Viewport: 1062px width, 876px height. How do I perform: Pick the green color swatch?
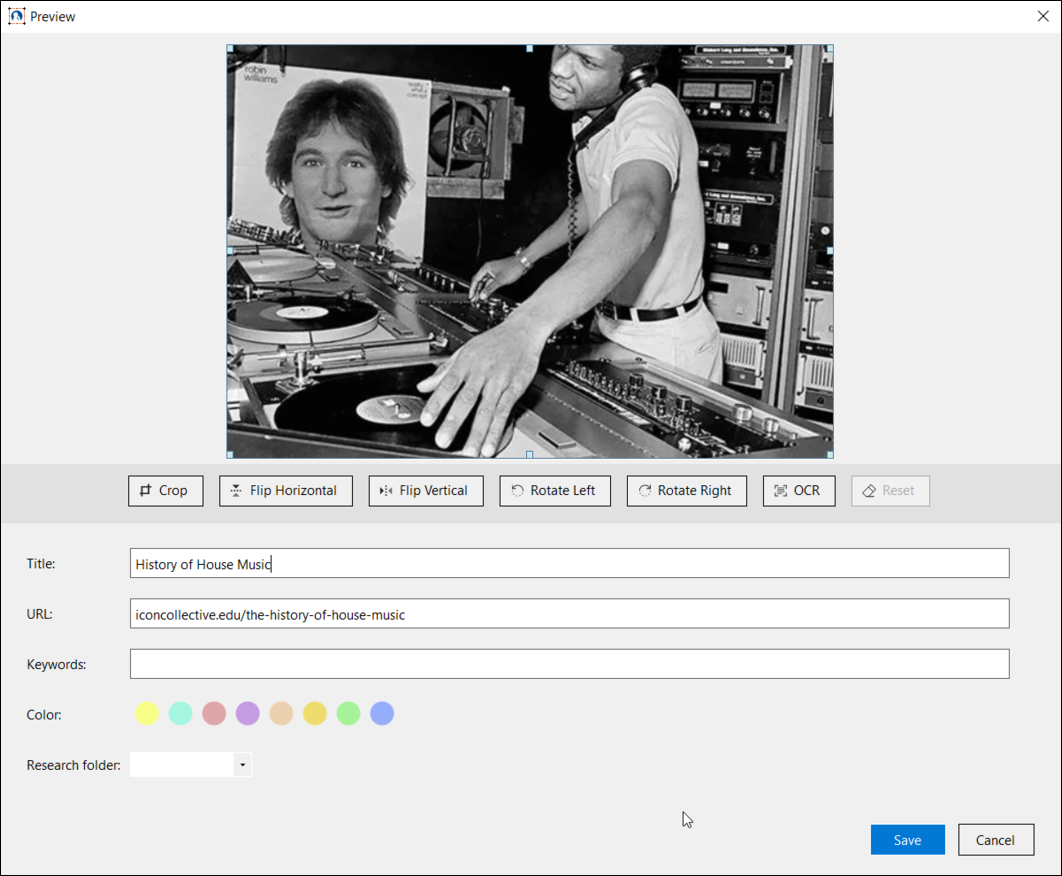(x=348, y=713)
